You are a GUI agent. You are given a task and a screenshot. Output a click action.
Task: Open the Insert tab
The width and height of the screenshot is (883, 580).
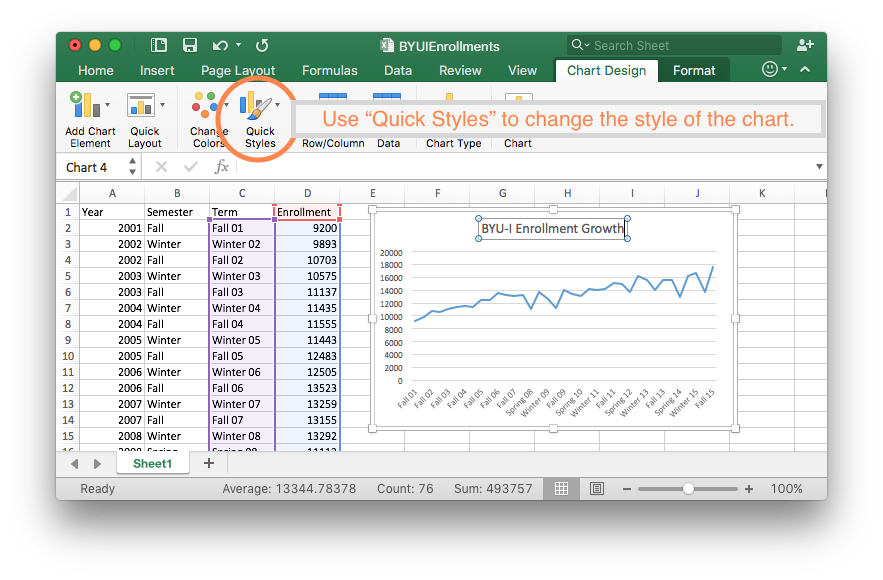click(x=157, y=70)
